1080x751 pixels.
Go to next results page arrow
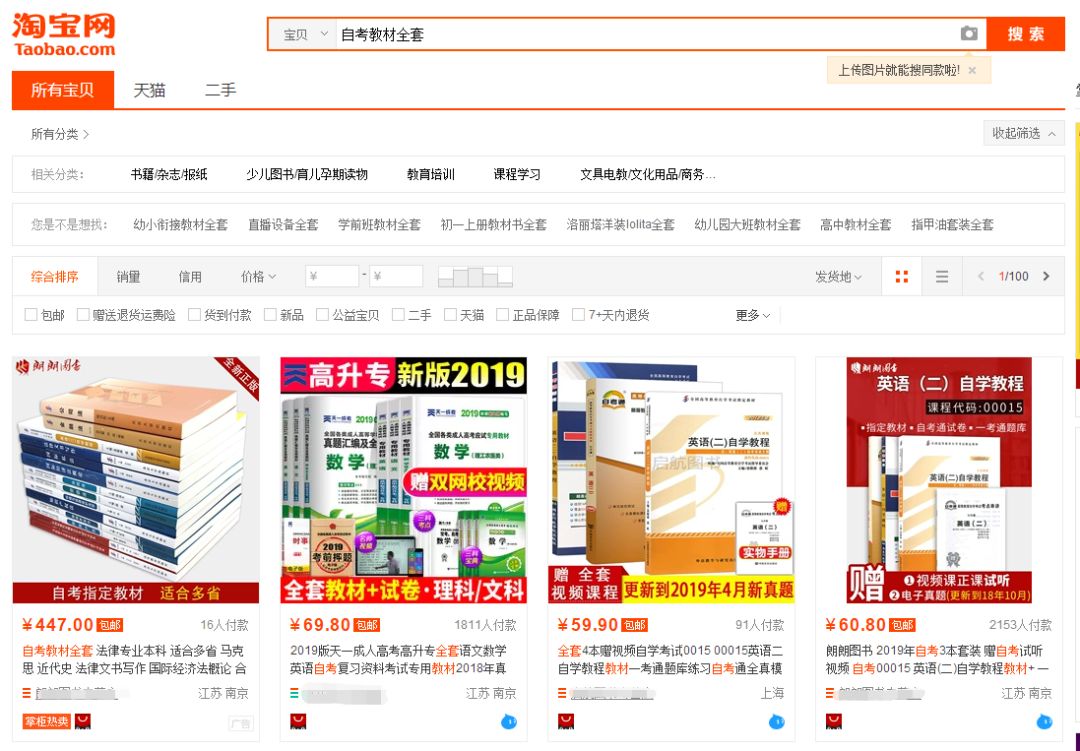(1046, 277)
